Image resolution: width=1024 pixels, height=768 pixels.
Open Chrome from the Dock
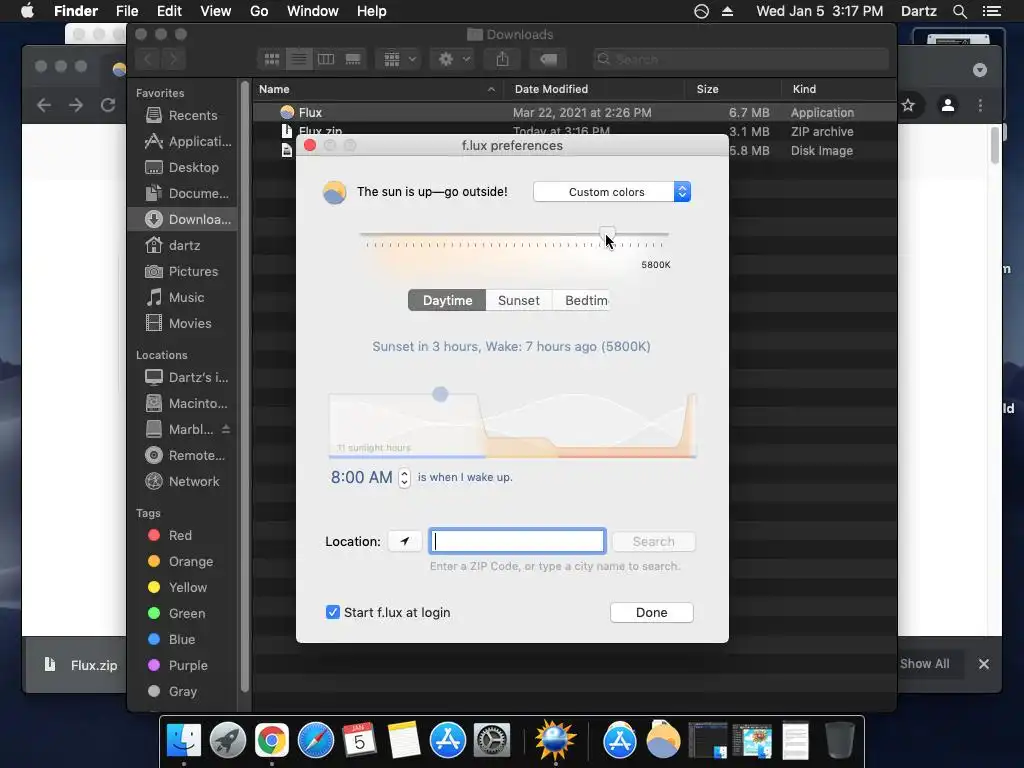(272, 741)
